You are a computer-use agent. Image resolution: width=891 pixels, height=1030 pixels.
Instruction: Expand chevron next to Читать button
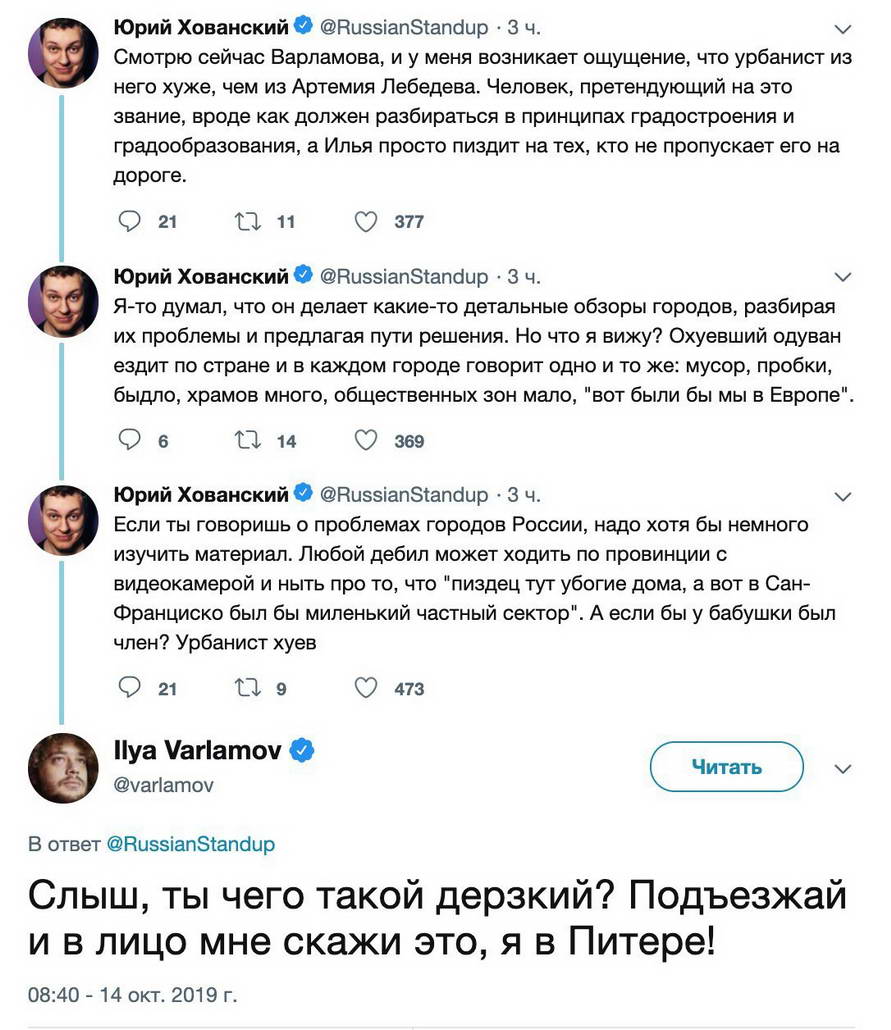tap(842, 769)
